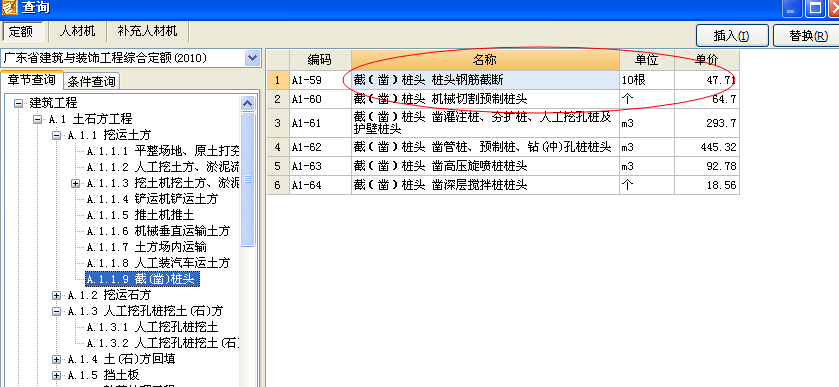Click code cell A1-64
The height and width of the screenshot is (387, 839).
coord(320,185)
